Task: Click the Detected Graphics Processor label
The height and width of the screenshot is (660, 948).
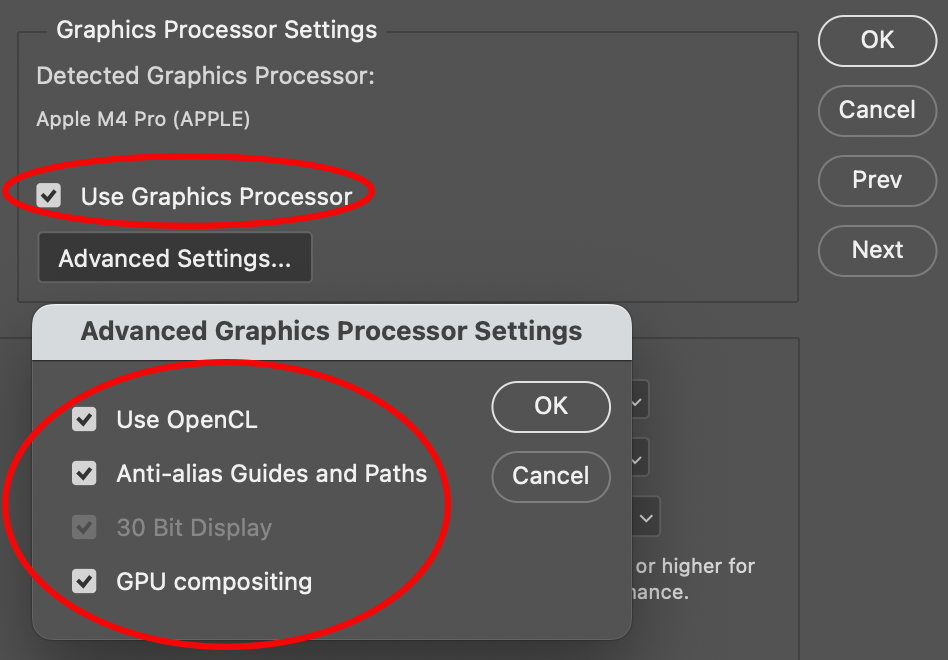Action: (205, 76)
